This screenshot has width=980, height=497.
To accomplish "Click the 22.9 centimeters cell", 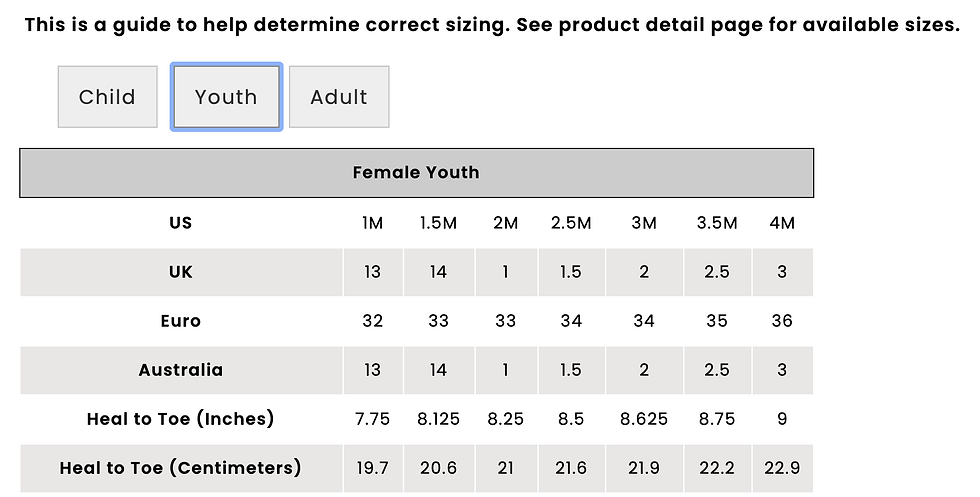I will pyautogui.click(x=782, y=468).
